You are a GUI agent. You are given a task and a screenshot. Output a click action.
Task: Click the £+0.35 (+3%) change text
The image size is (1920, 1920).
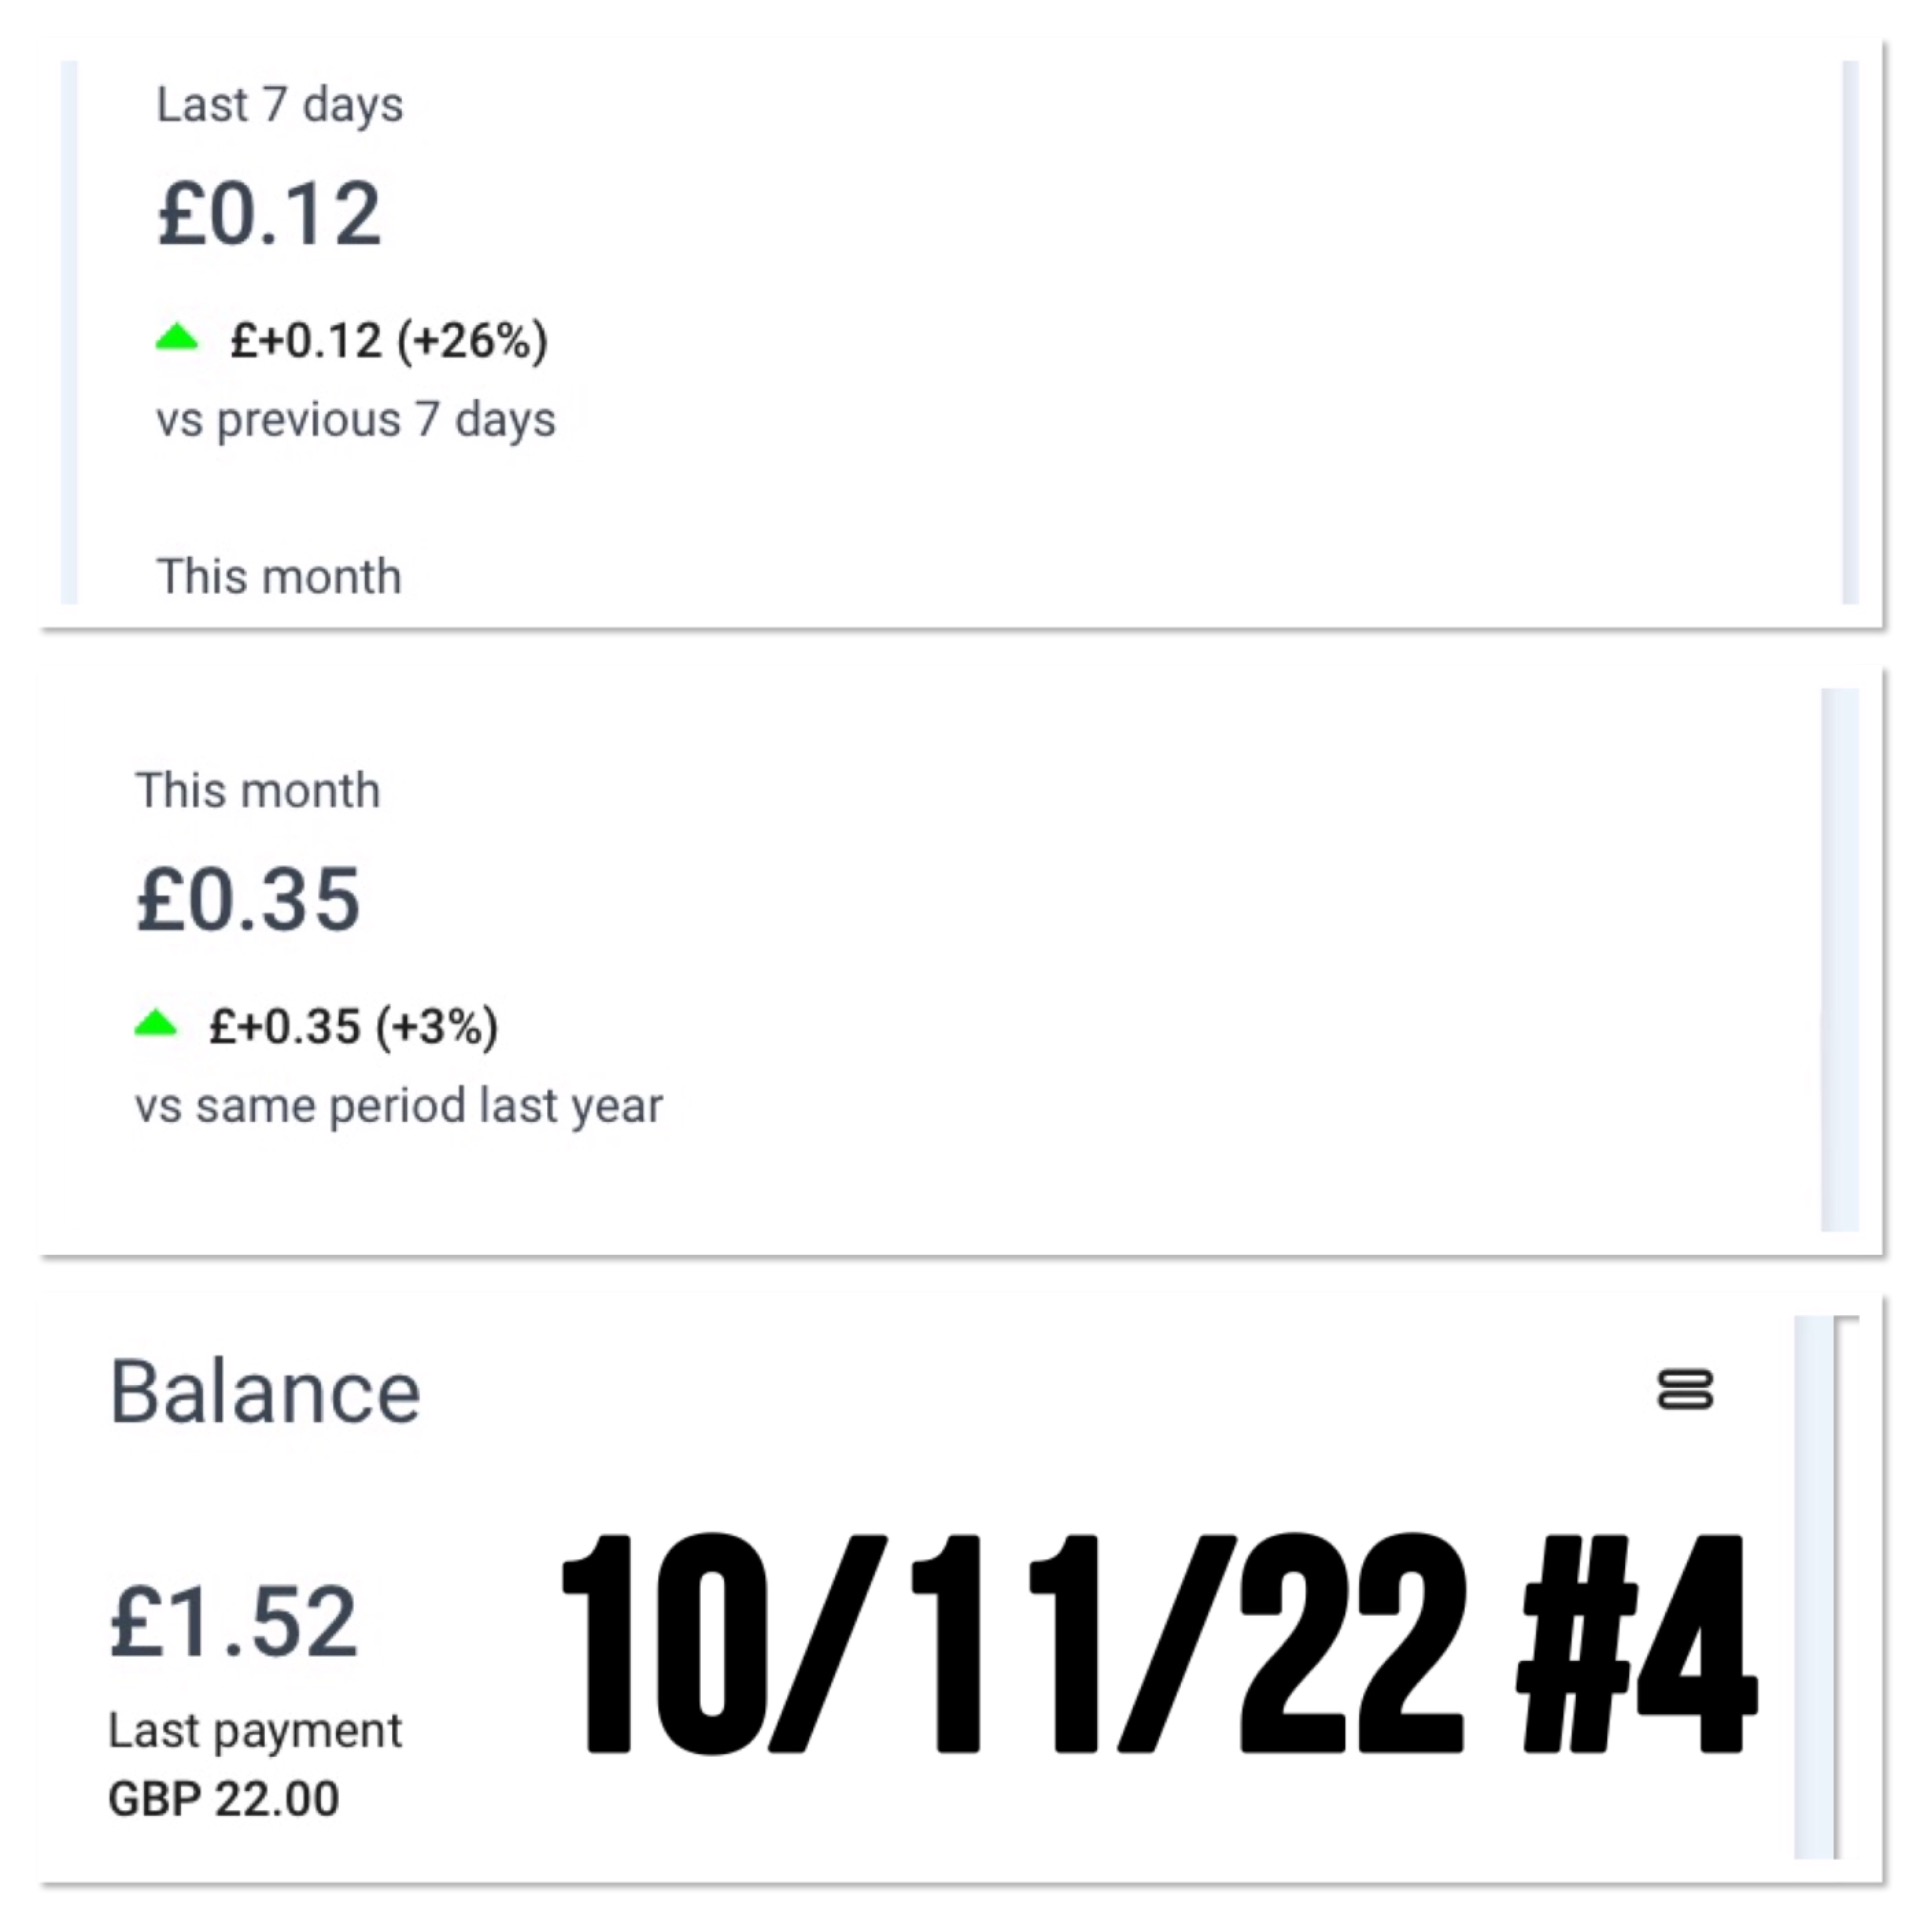(x=353, y=1026)
